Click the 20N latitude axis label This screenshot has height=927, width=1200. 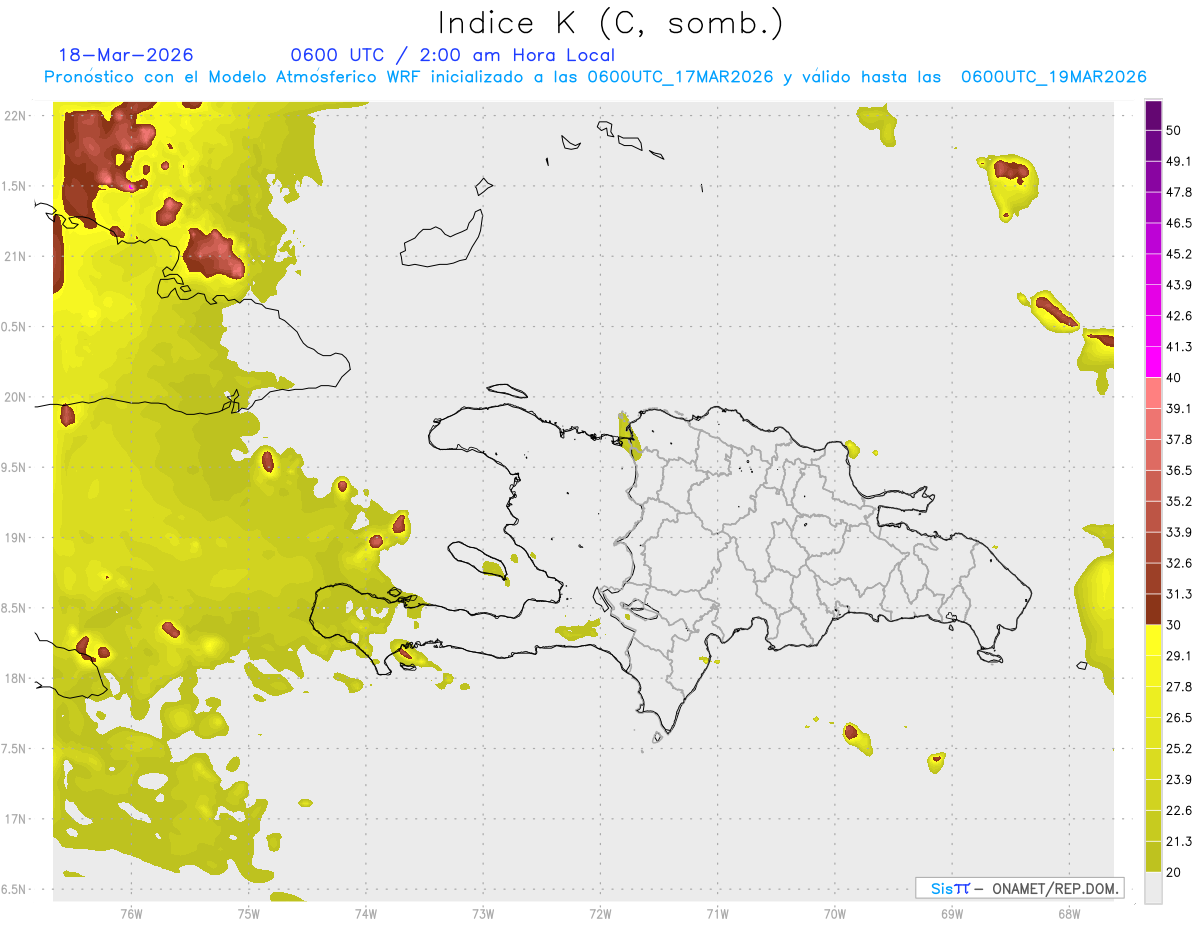16,397
